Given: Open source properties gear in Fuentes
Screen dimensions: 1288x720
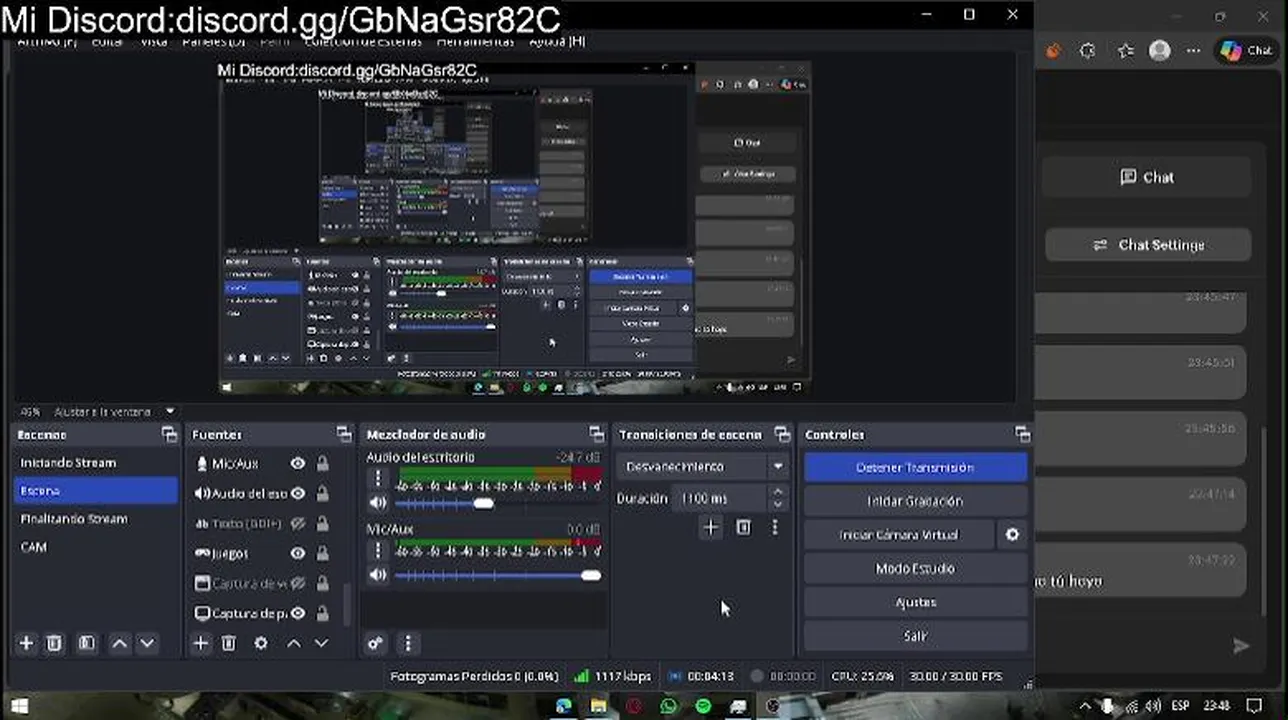Looking at the screenshot, I should 261,643.
